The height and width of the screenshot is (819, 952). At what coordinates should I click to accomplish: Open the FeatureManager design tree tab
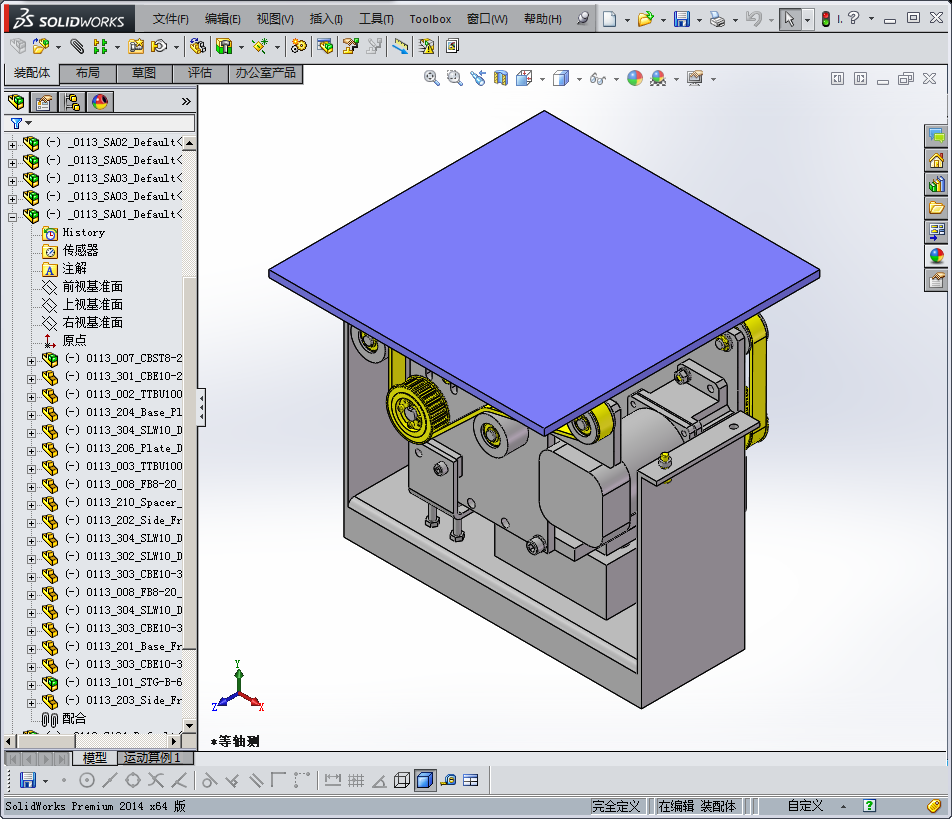pyautogui.click(x=16, y=102)
